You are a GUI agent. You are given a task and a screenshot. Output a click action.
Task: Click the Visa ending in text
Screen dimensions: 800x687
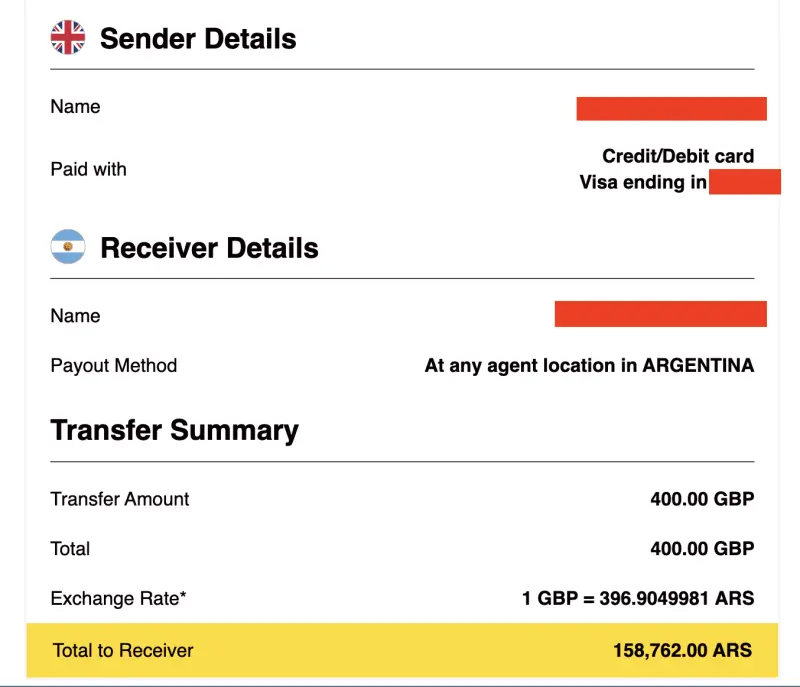[x=643, y=182]
